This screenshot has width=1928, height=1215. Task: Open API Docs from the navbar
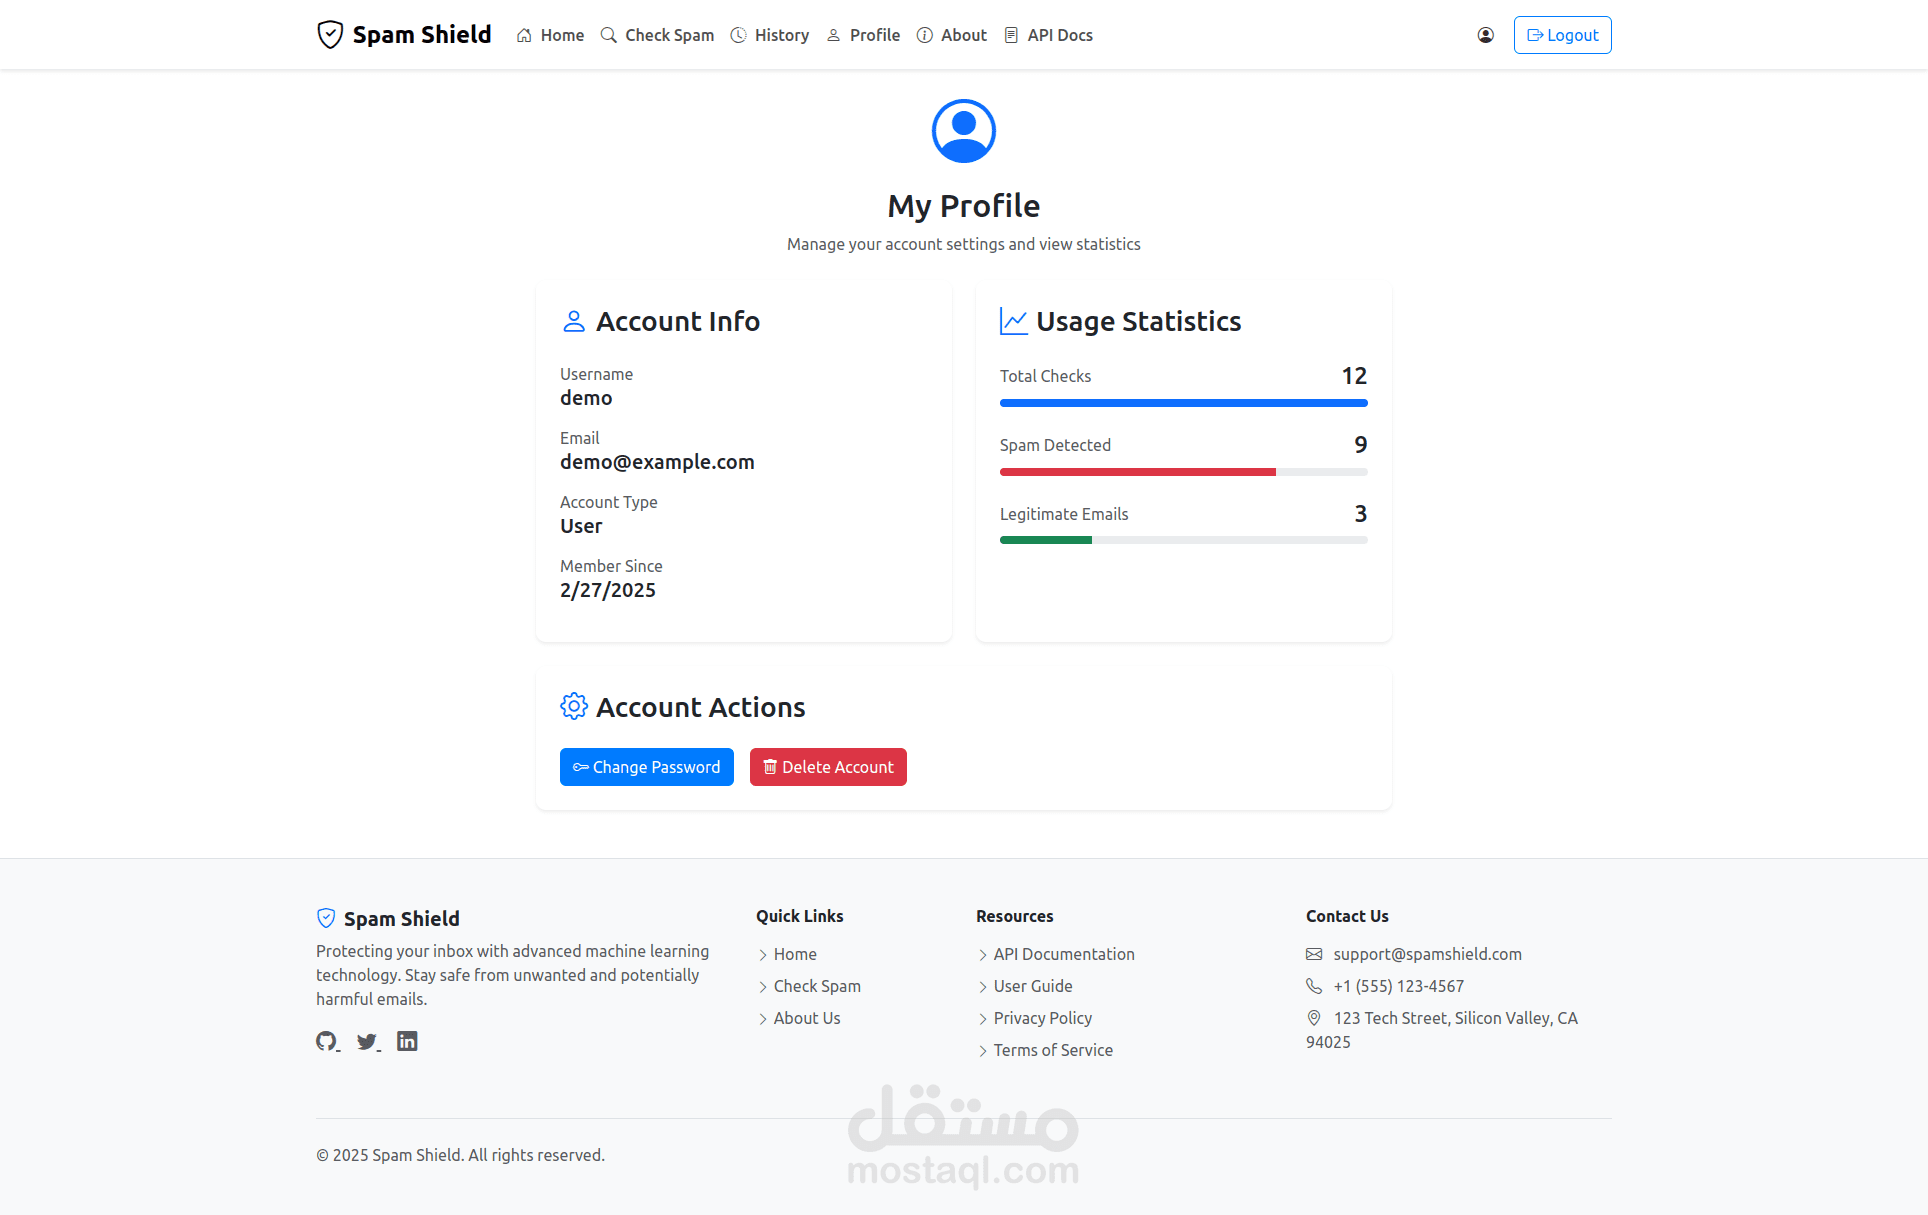tap(1048, 35)
